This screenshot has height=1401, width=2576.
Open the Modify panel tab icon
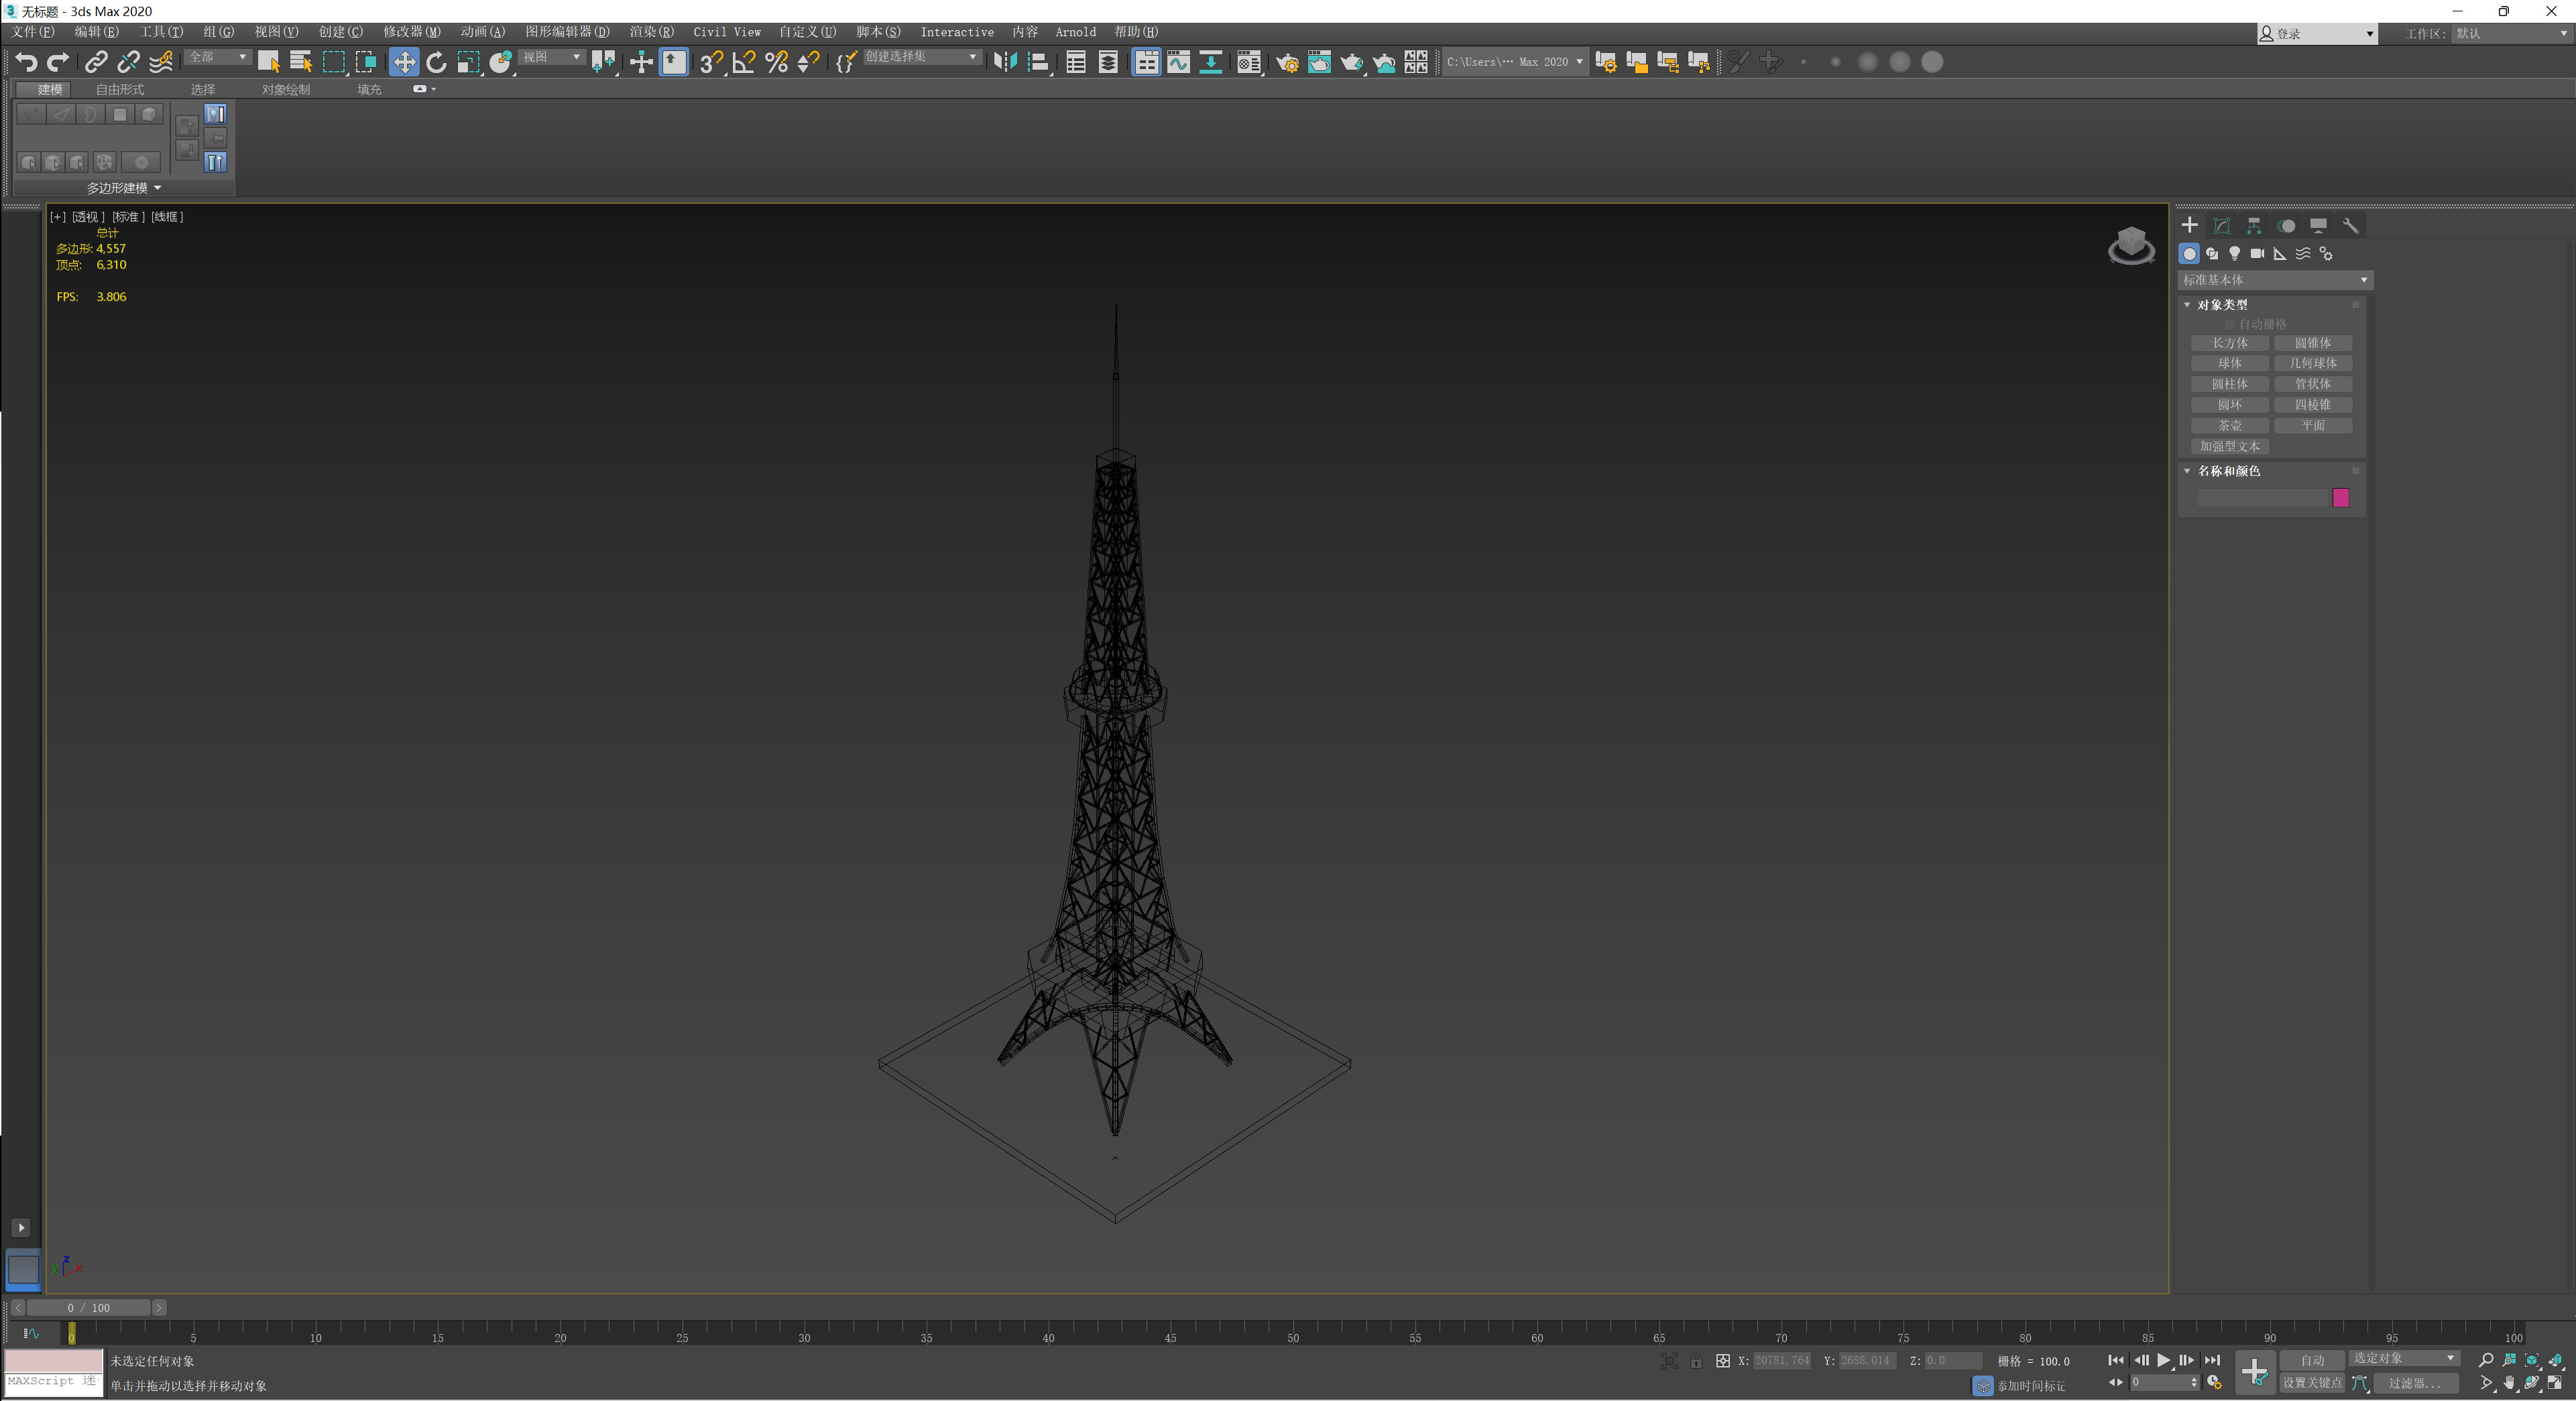pyautogui.click(x=2221, y=226)
